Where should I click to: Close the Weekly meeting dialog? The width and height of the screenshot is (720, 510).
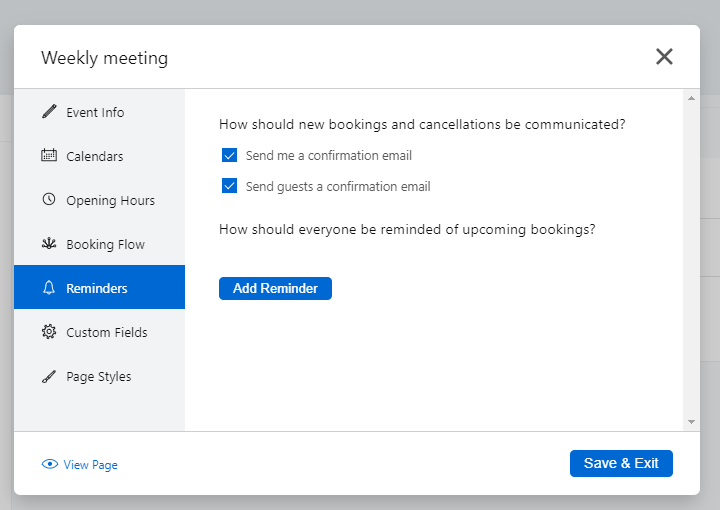tap(664, 57)
